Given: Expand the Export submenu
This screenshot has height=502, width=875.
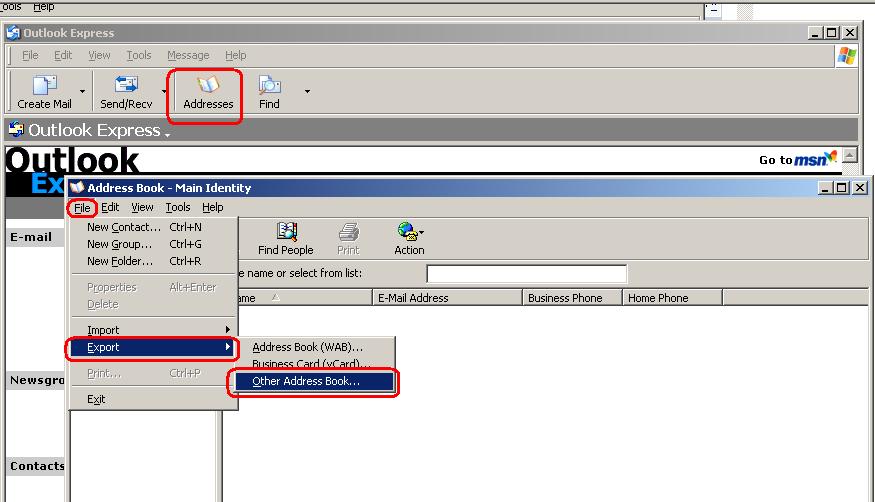Looking at the screenshot, I should coord(152,347).
